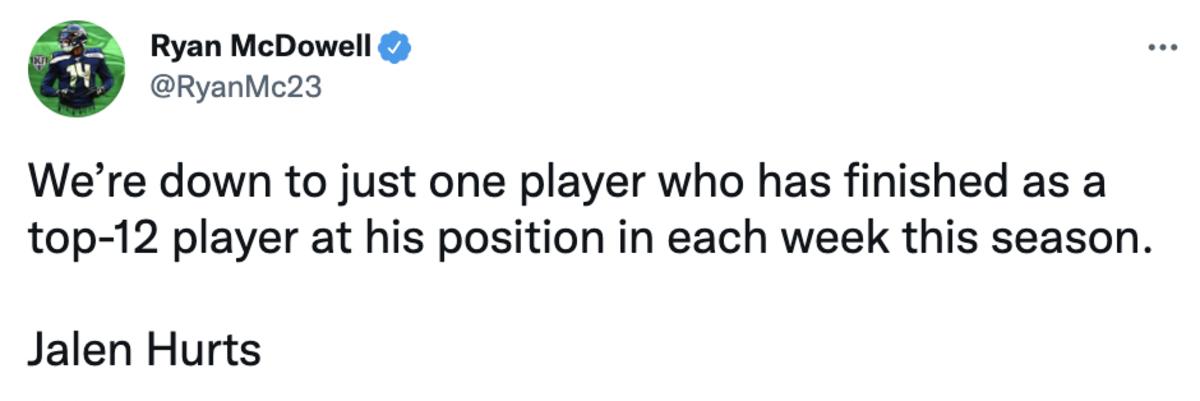Click the Ryan McDowell display name

point(261,46)
